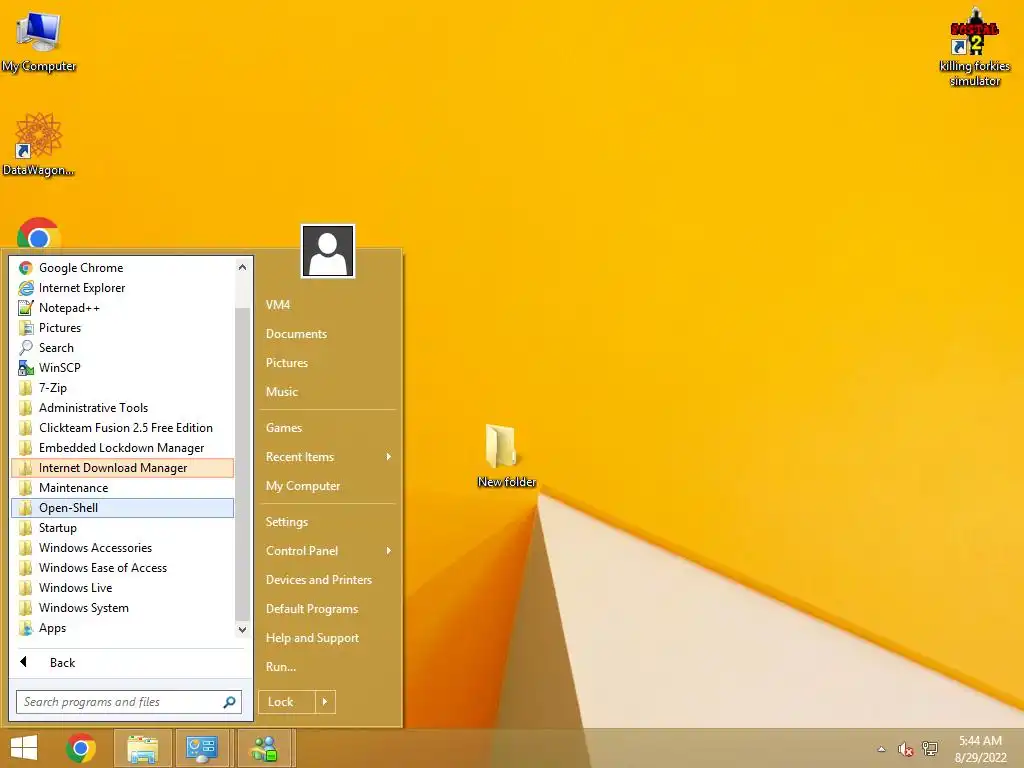Open the 7-Zip folder
Screen dimensions: 1024x768
pos(122,388)
